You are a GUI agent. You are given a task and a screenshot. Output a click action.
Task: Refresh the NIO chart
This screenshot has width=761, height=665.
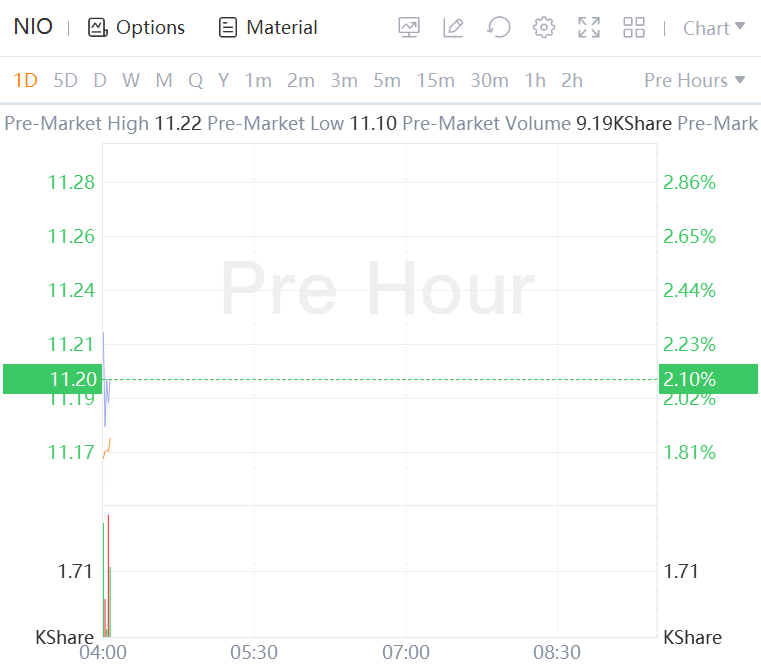498,28
